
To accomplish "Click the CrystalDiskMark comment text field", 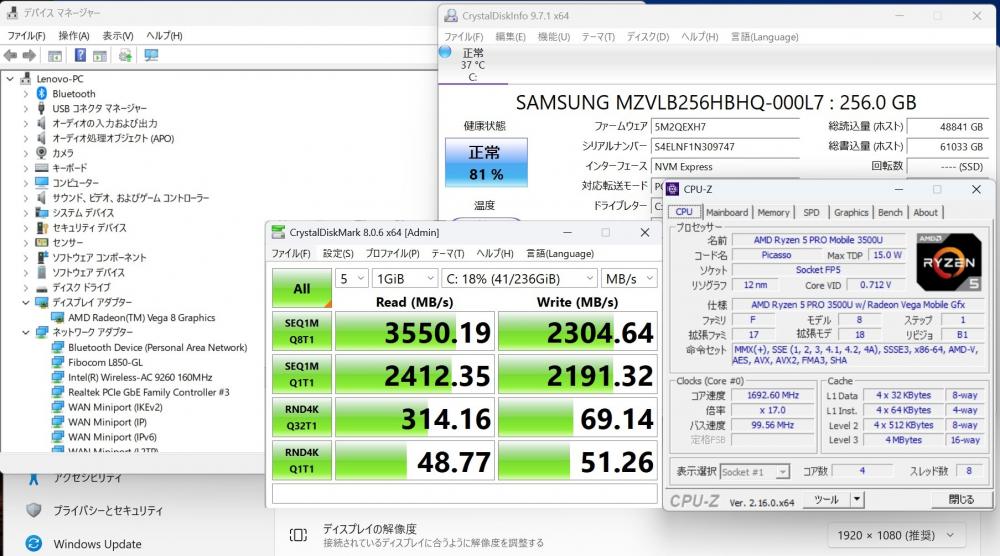I will [465, 494].
